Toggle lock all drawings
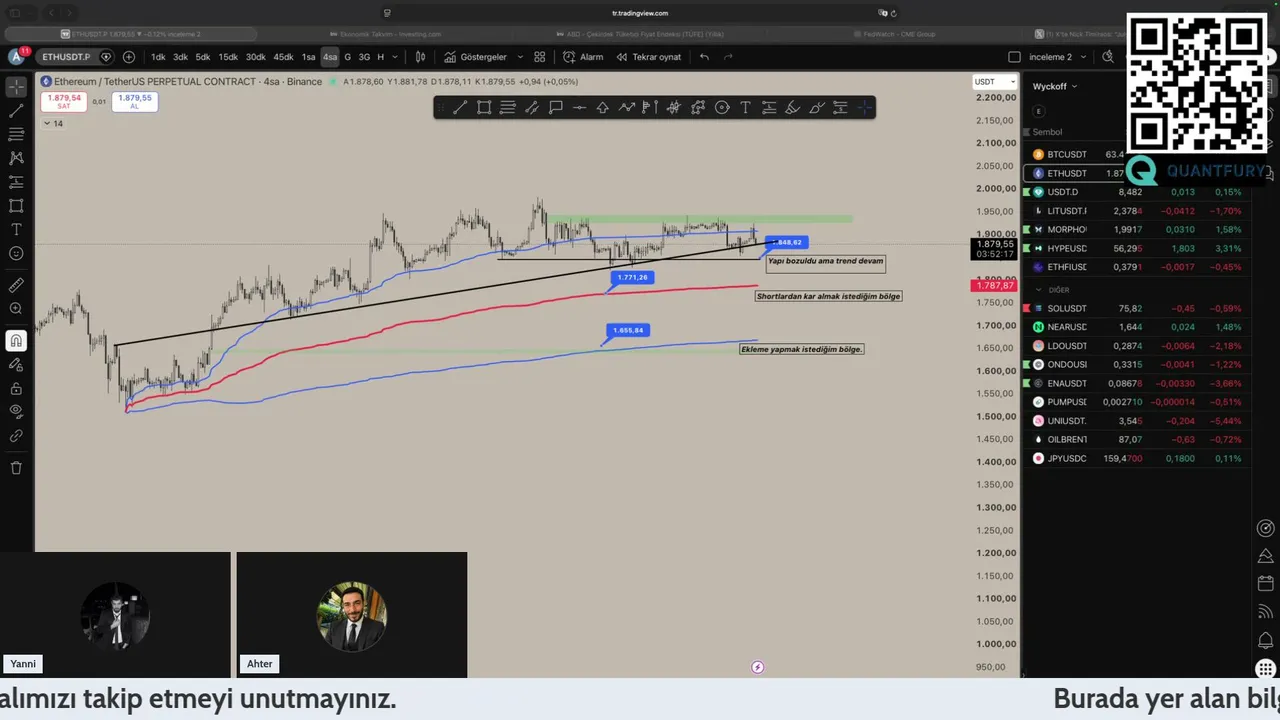This screenshot has width=1280, height=720. [x=16, y=389]
